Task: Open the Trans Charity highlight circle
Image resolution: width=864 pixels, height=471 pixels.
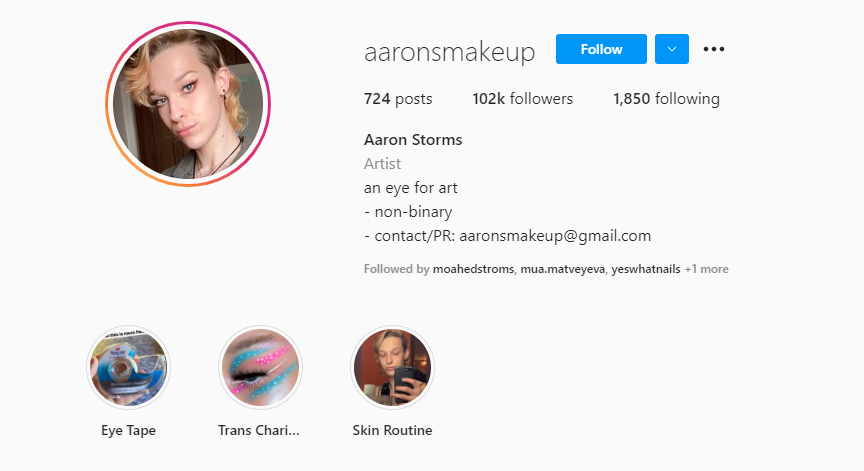Action: point(260,367)
